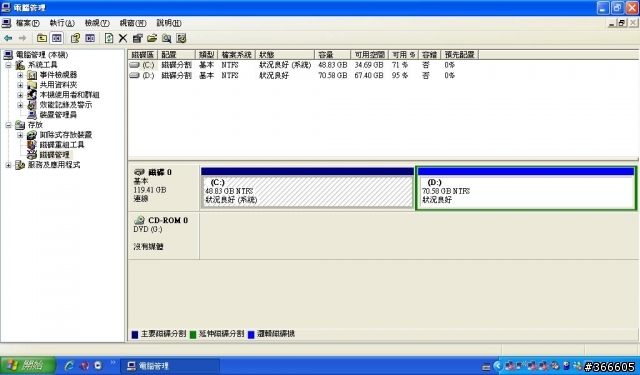Launch Internet Explorer from quick launch
The width and height of the screenshot is (640, 375).
tap(69, 366)
